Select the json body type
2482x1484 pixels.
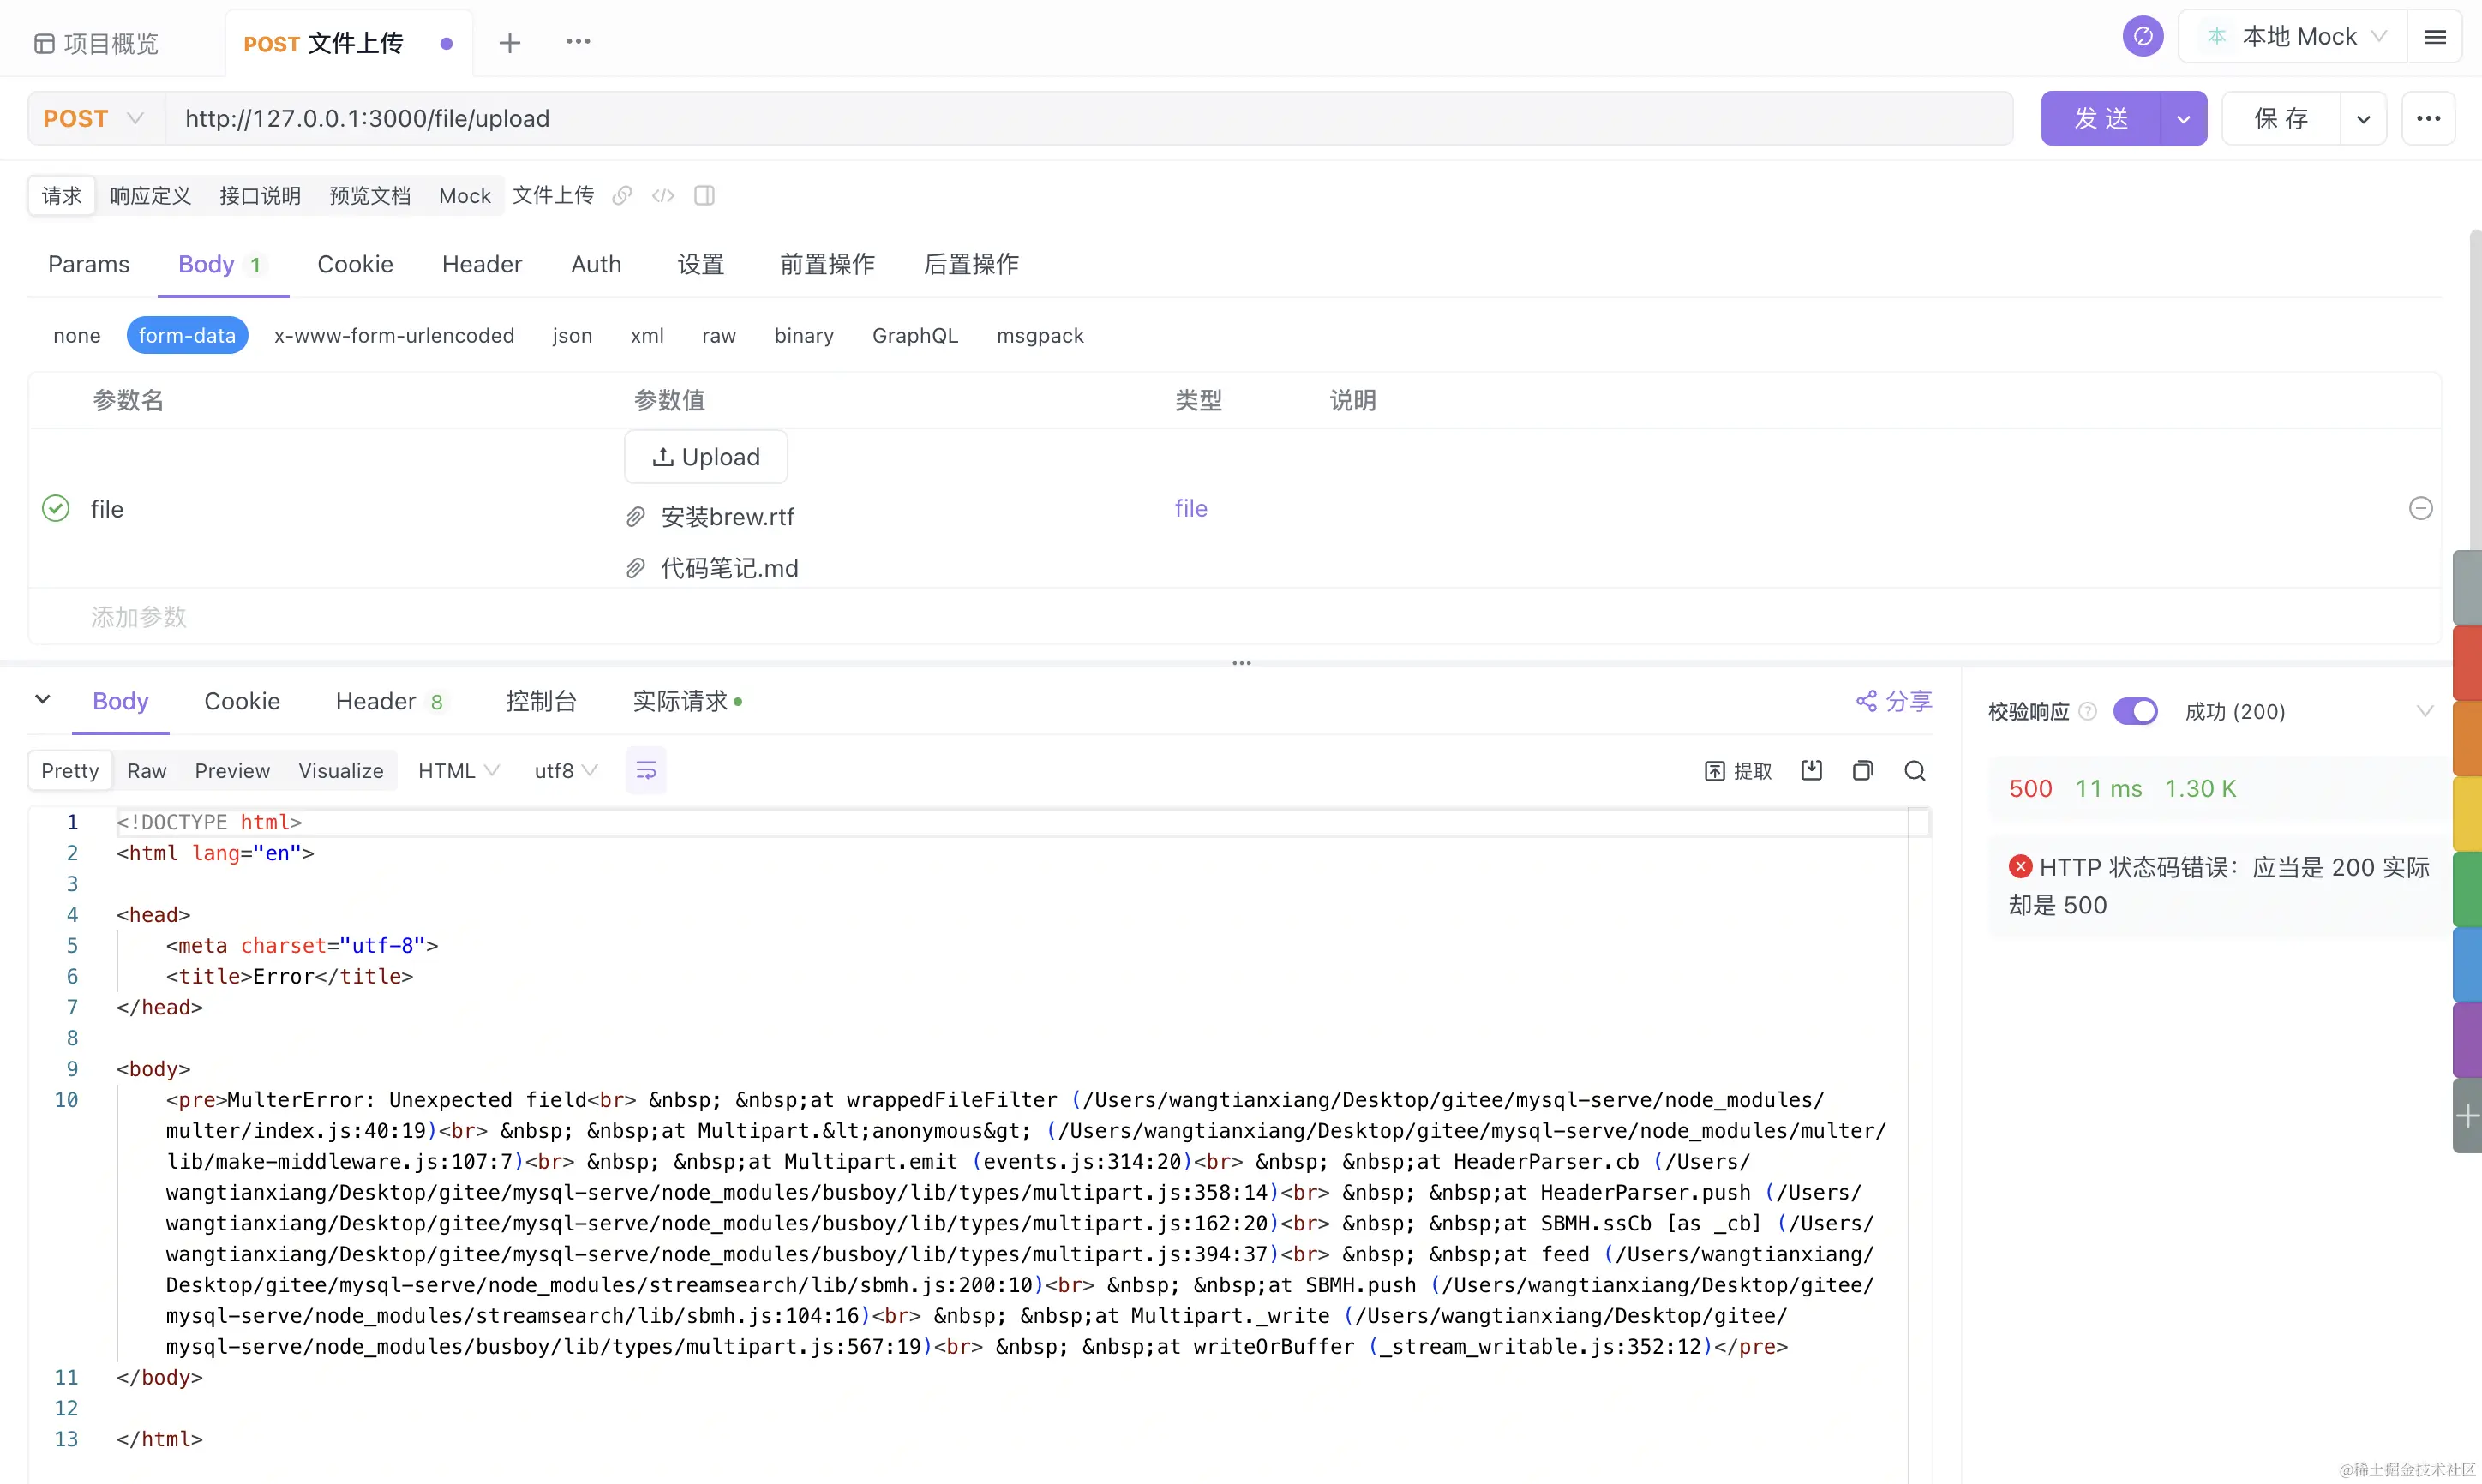572,335
